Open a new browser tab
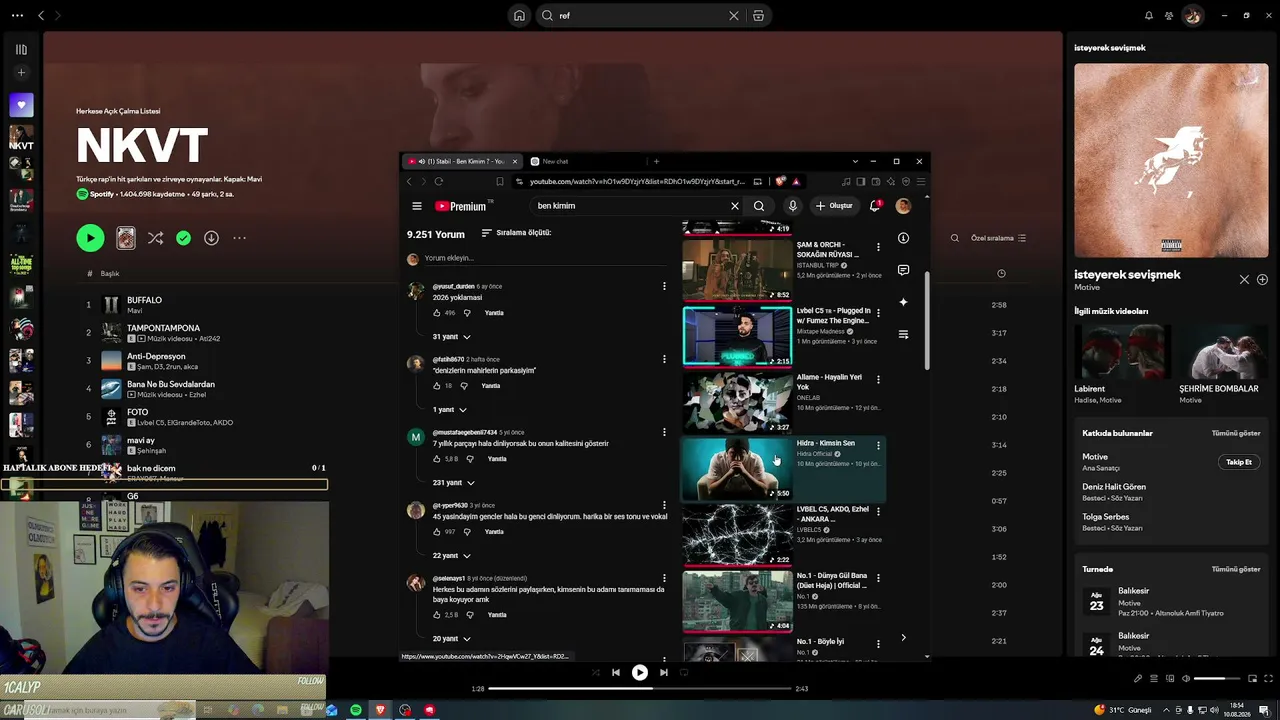Screen dimensions: 1280x720 click(656, 161)
